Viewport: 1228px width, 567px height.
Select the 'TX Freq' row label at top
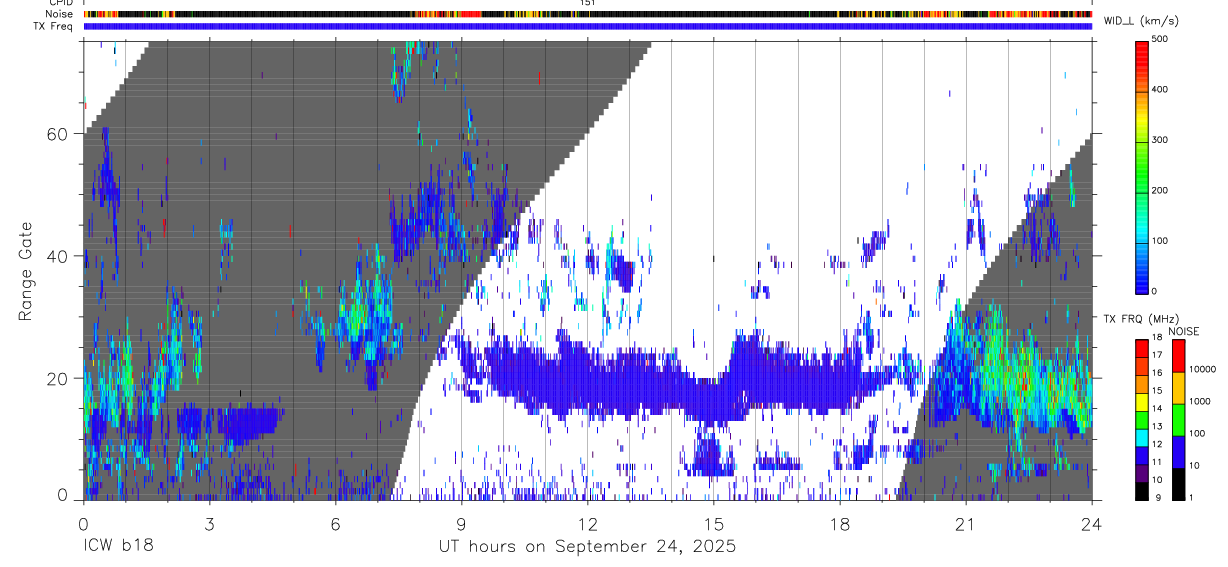54,26
